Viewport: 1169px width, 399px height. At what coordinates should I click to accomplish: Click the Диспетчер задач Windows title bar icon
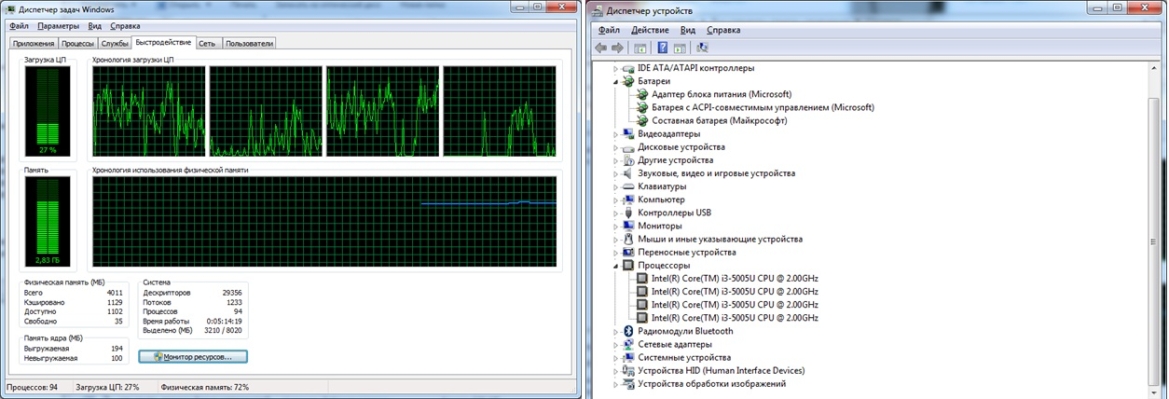(10, 9)
